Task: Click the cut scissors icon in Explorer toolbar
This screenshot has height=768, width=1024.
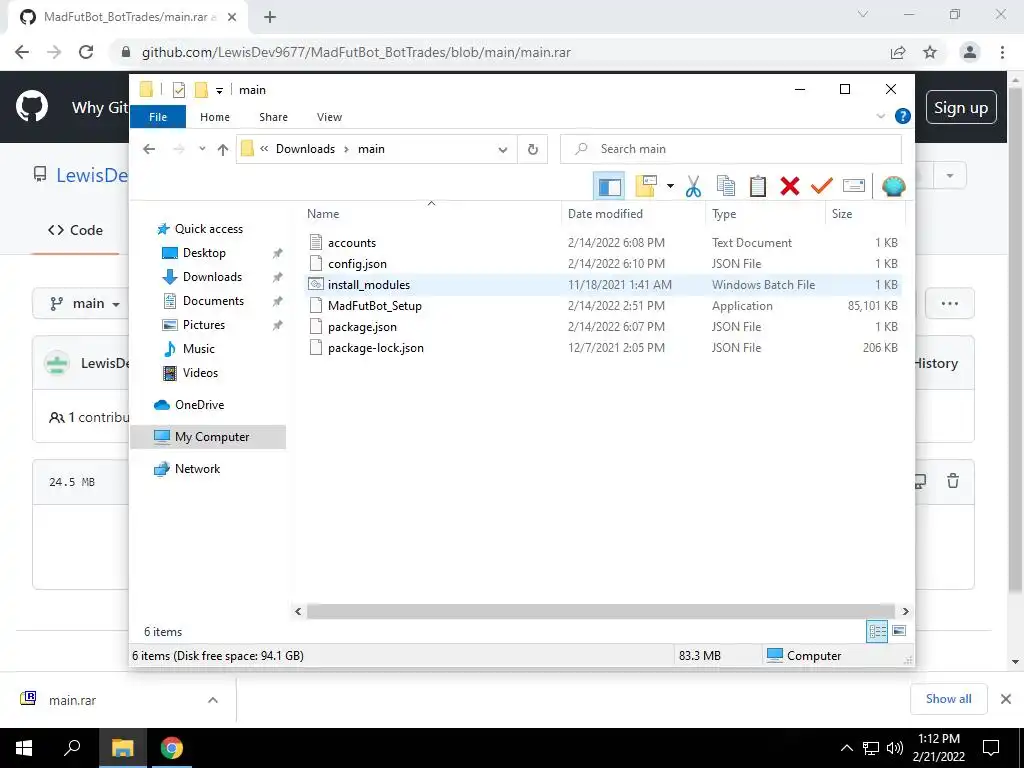Action: click(x=693, y=187)
